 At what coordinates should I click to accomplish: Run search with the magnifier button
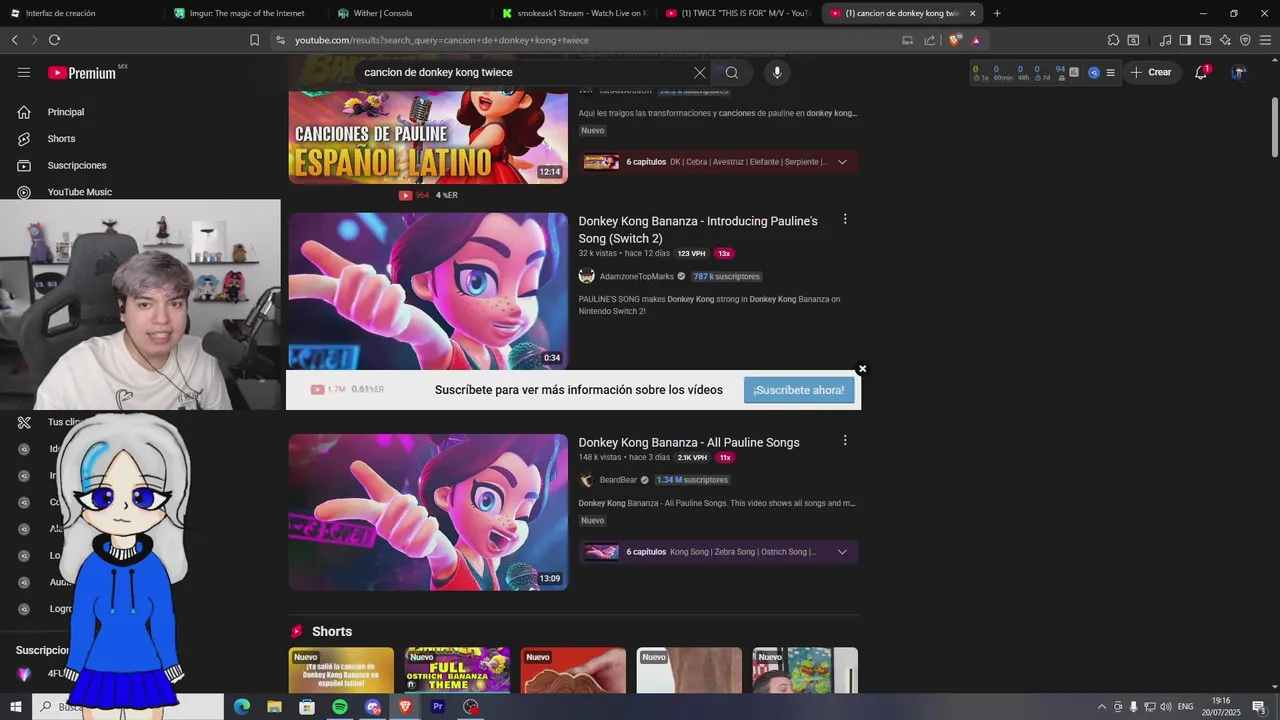tap(732, 72)
